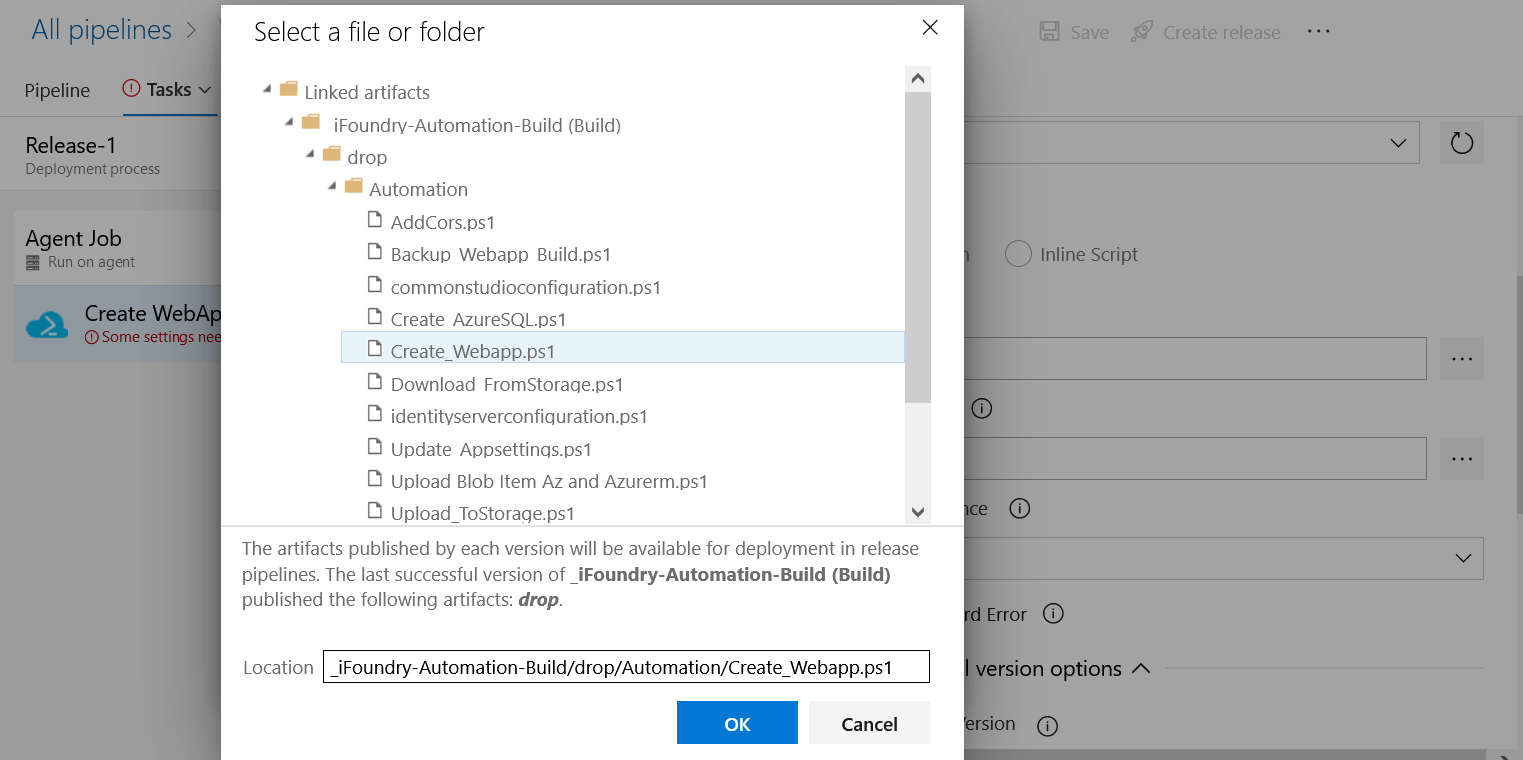Click the Automation folder icon
The height and width of the screenshot is (760, 1523).
(x=353, y=187)
